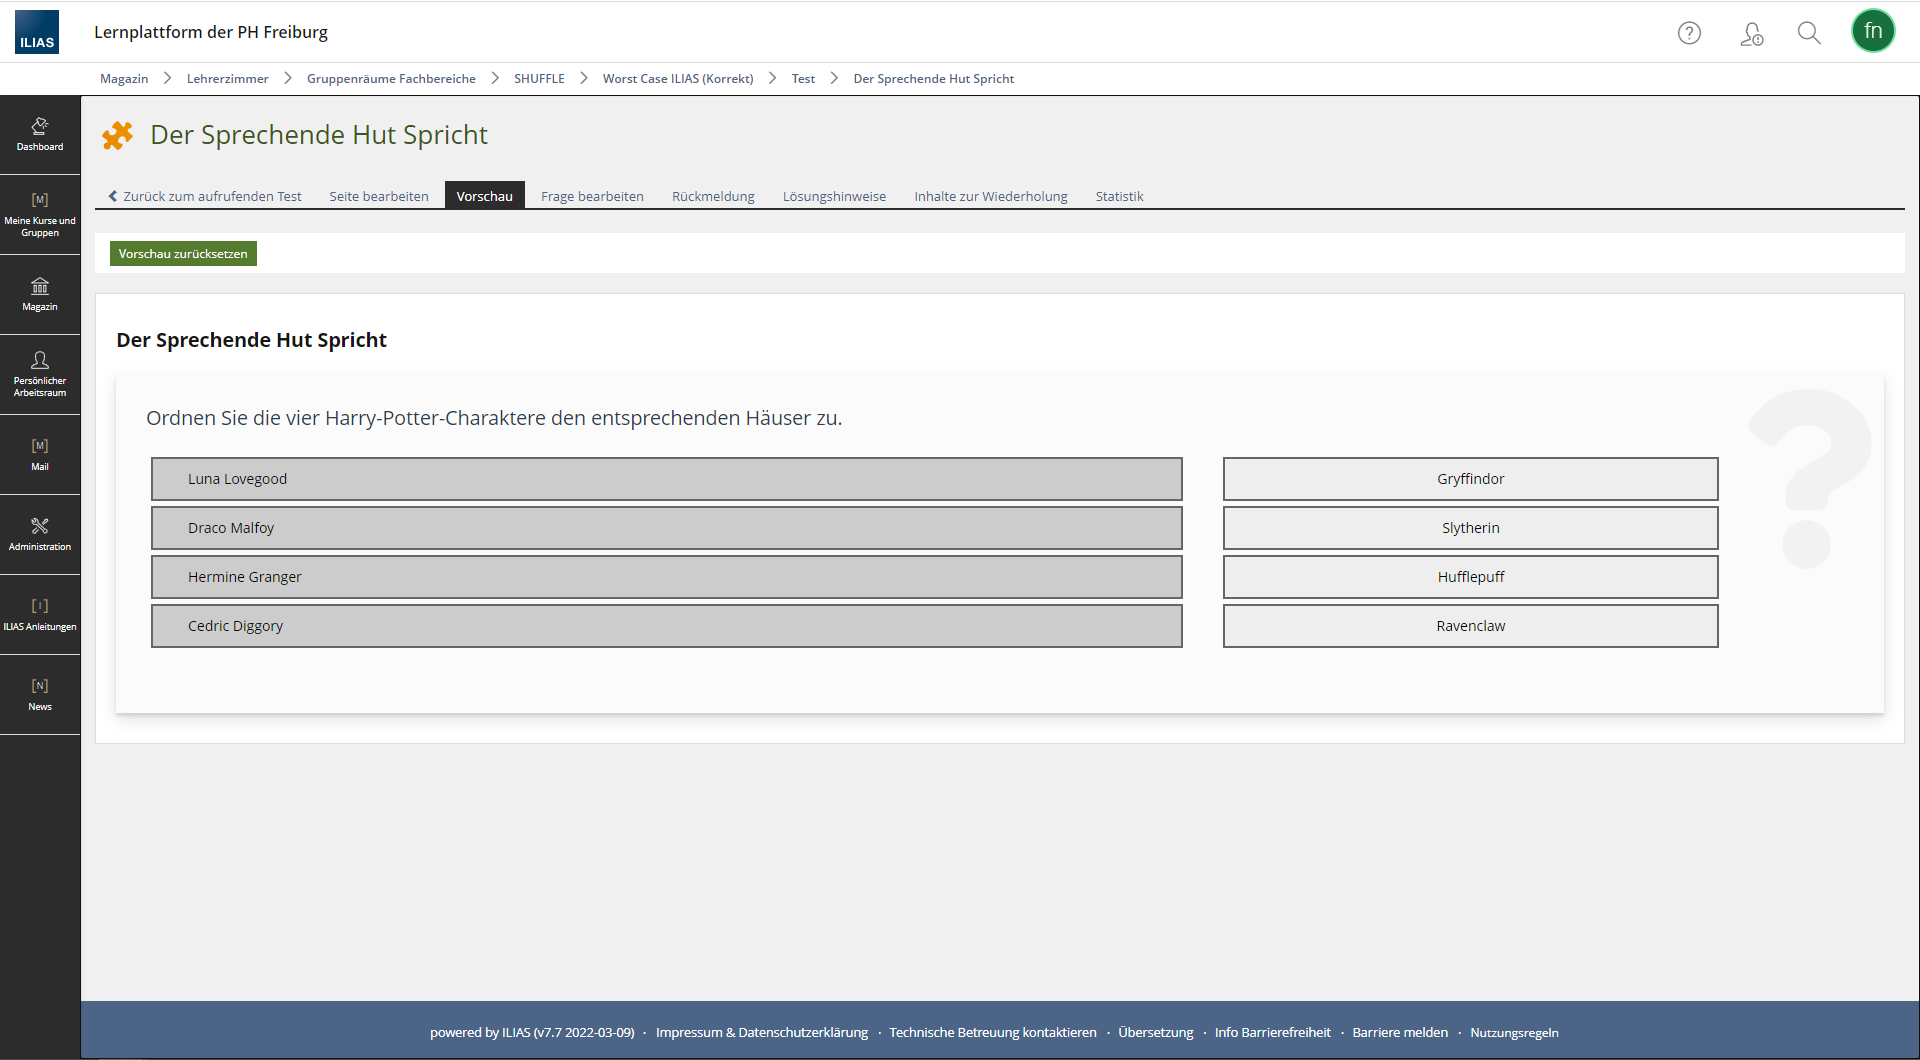Open the search magnifier icon
1920x1060 pixels.
1808,33
